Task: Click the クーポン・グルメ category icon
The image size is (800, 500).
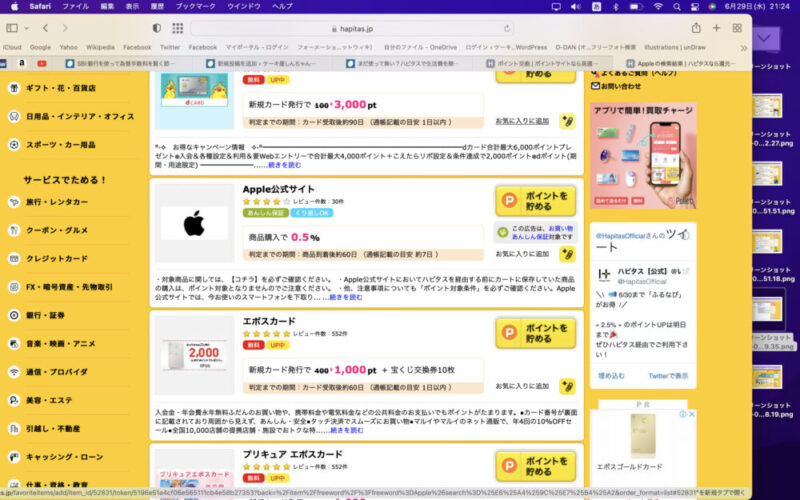Action: coord(14,230)
